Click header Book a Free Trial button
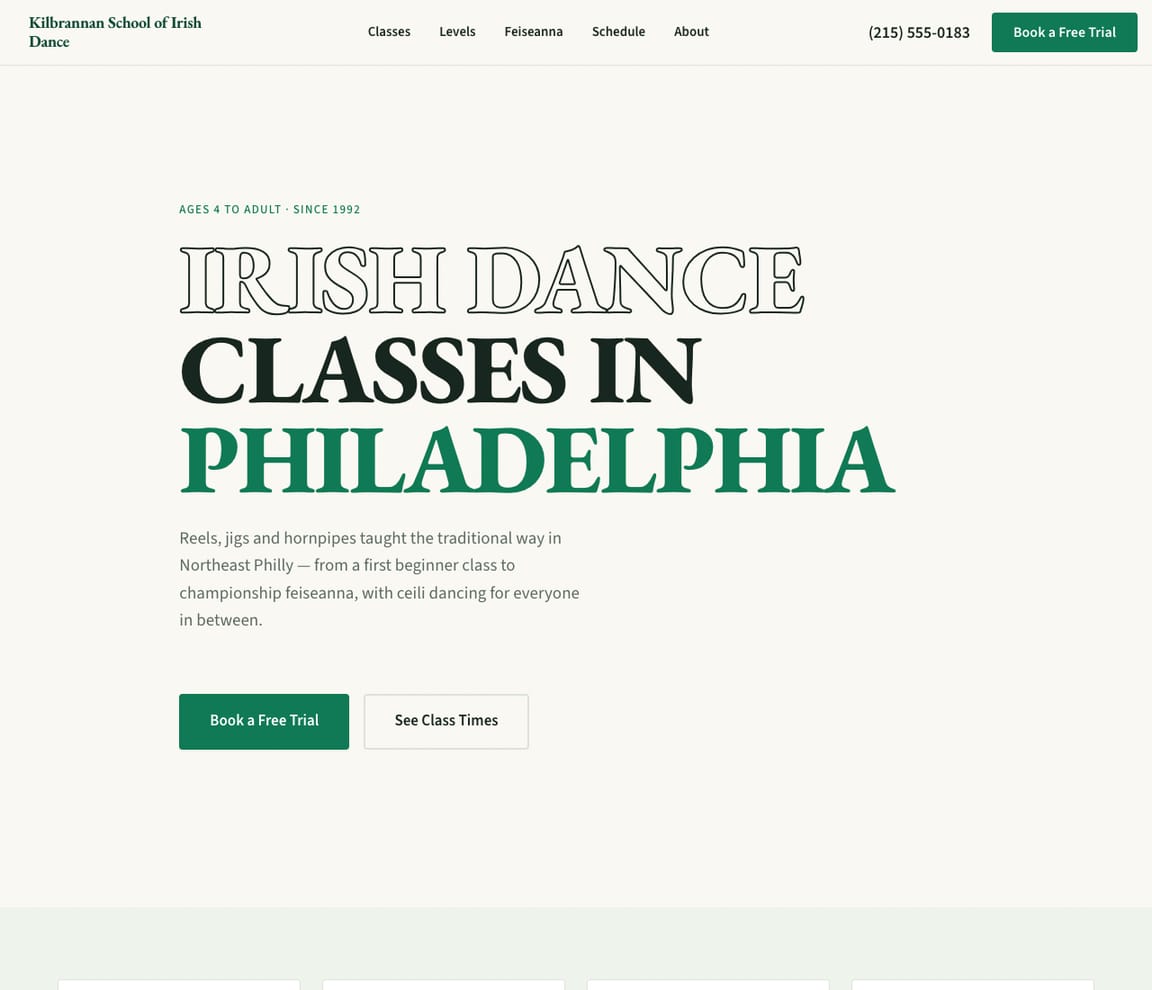Screen dimensions: 1152x990 (1064, 32)
